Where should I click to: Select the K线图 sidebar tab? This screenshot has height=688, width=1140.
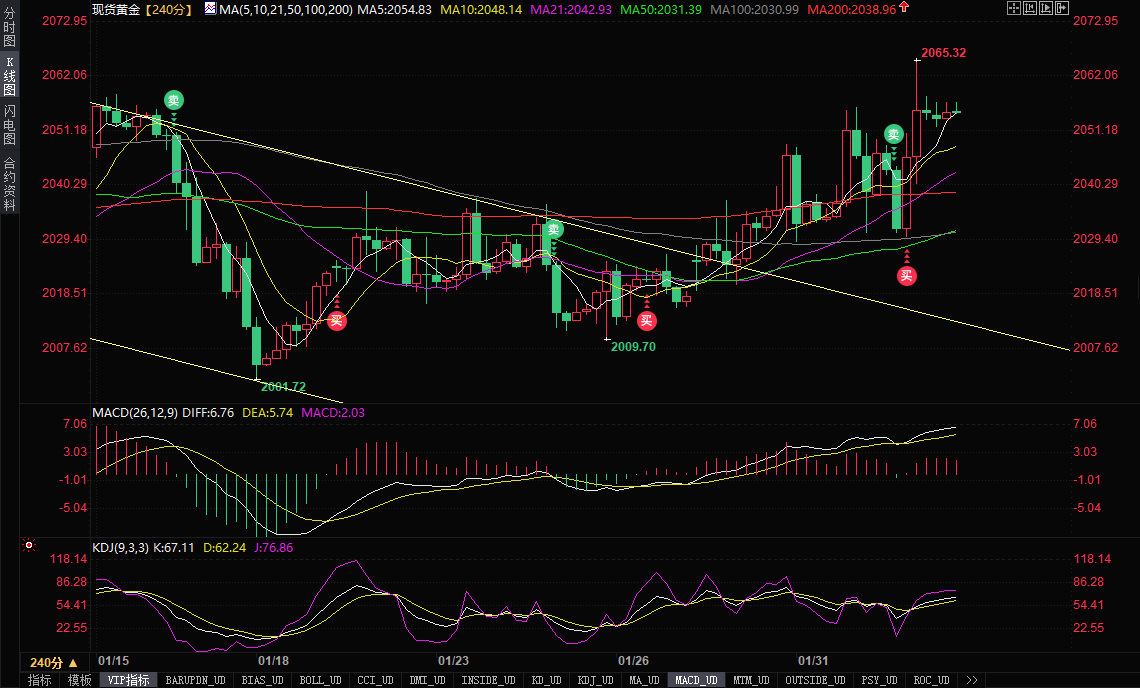(x=9, y=77)
